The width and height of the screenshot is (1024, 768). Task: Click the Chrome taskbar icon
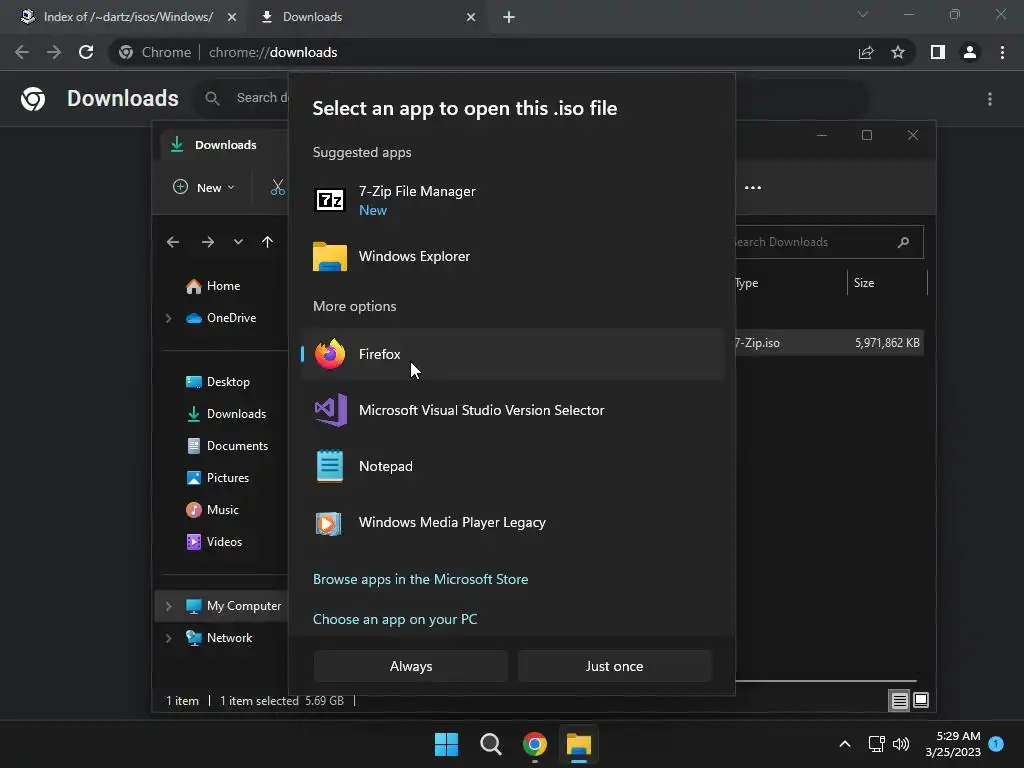click(x=535, y=744)
